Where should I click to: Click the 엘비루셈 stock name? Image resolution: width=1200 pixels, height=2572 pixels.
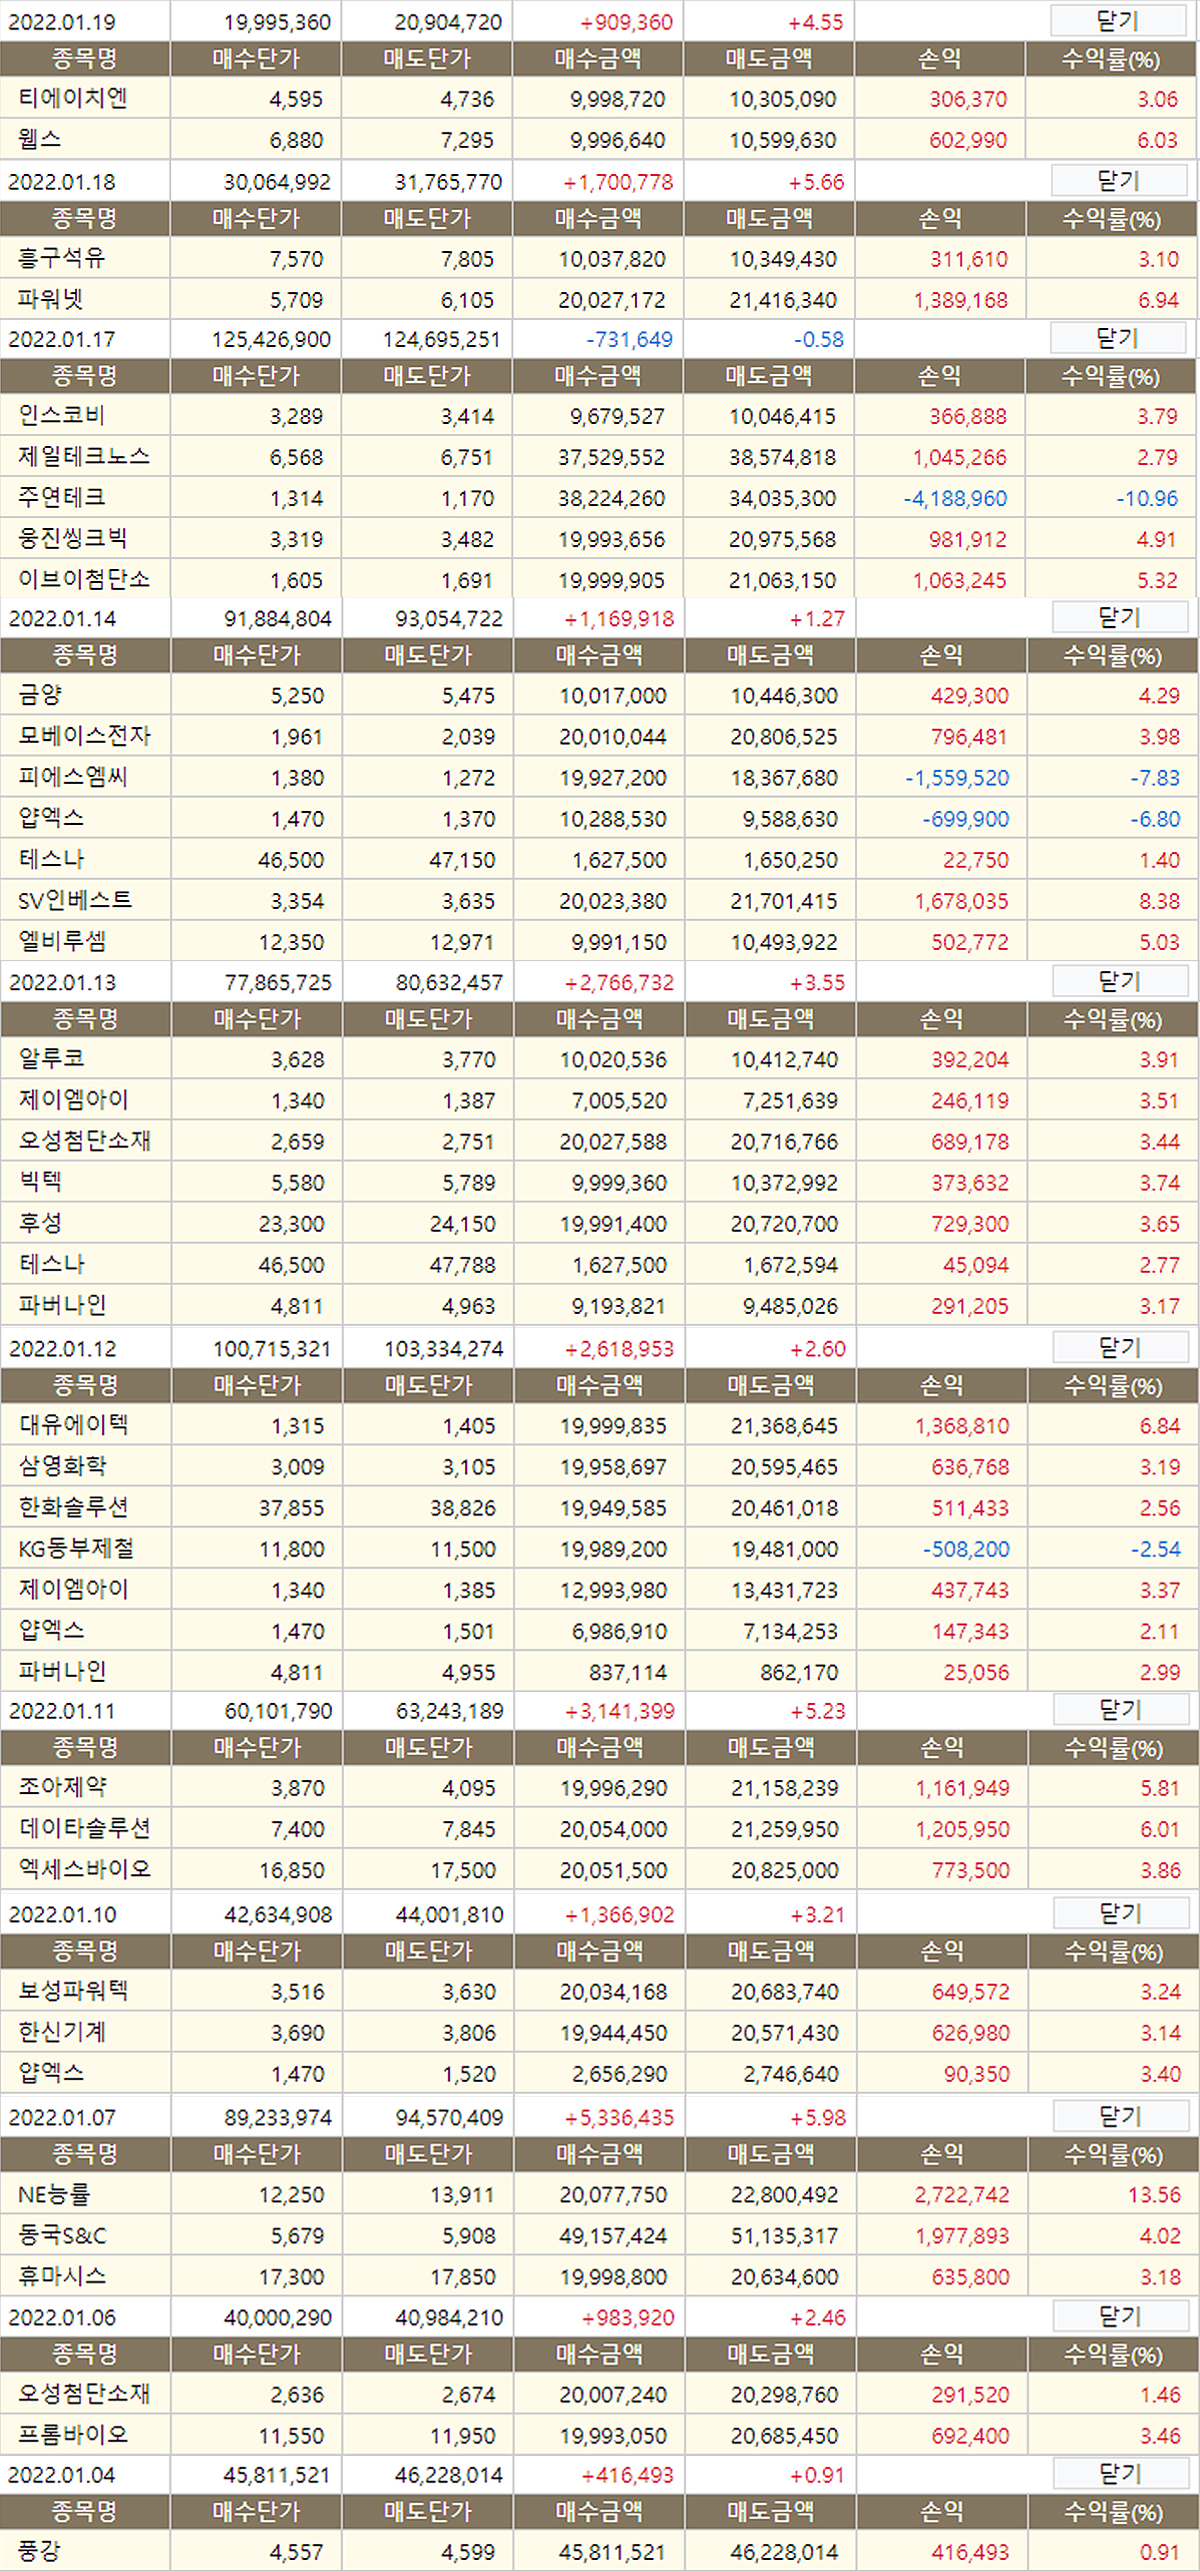[63, 941]
